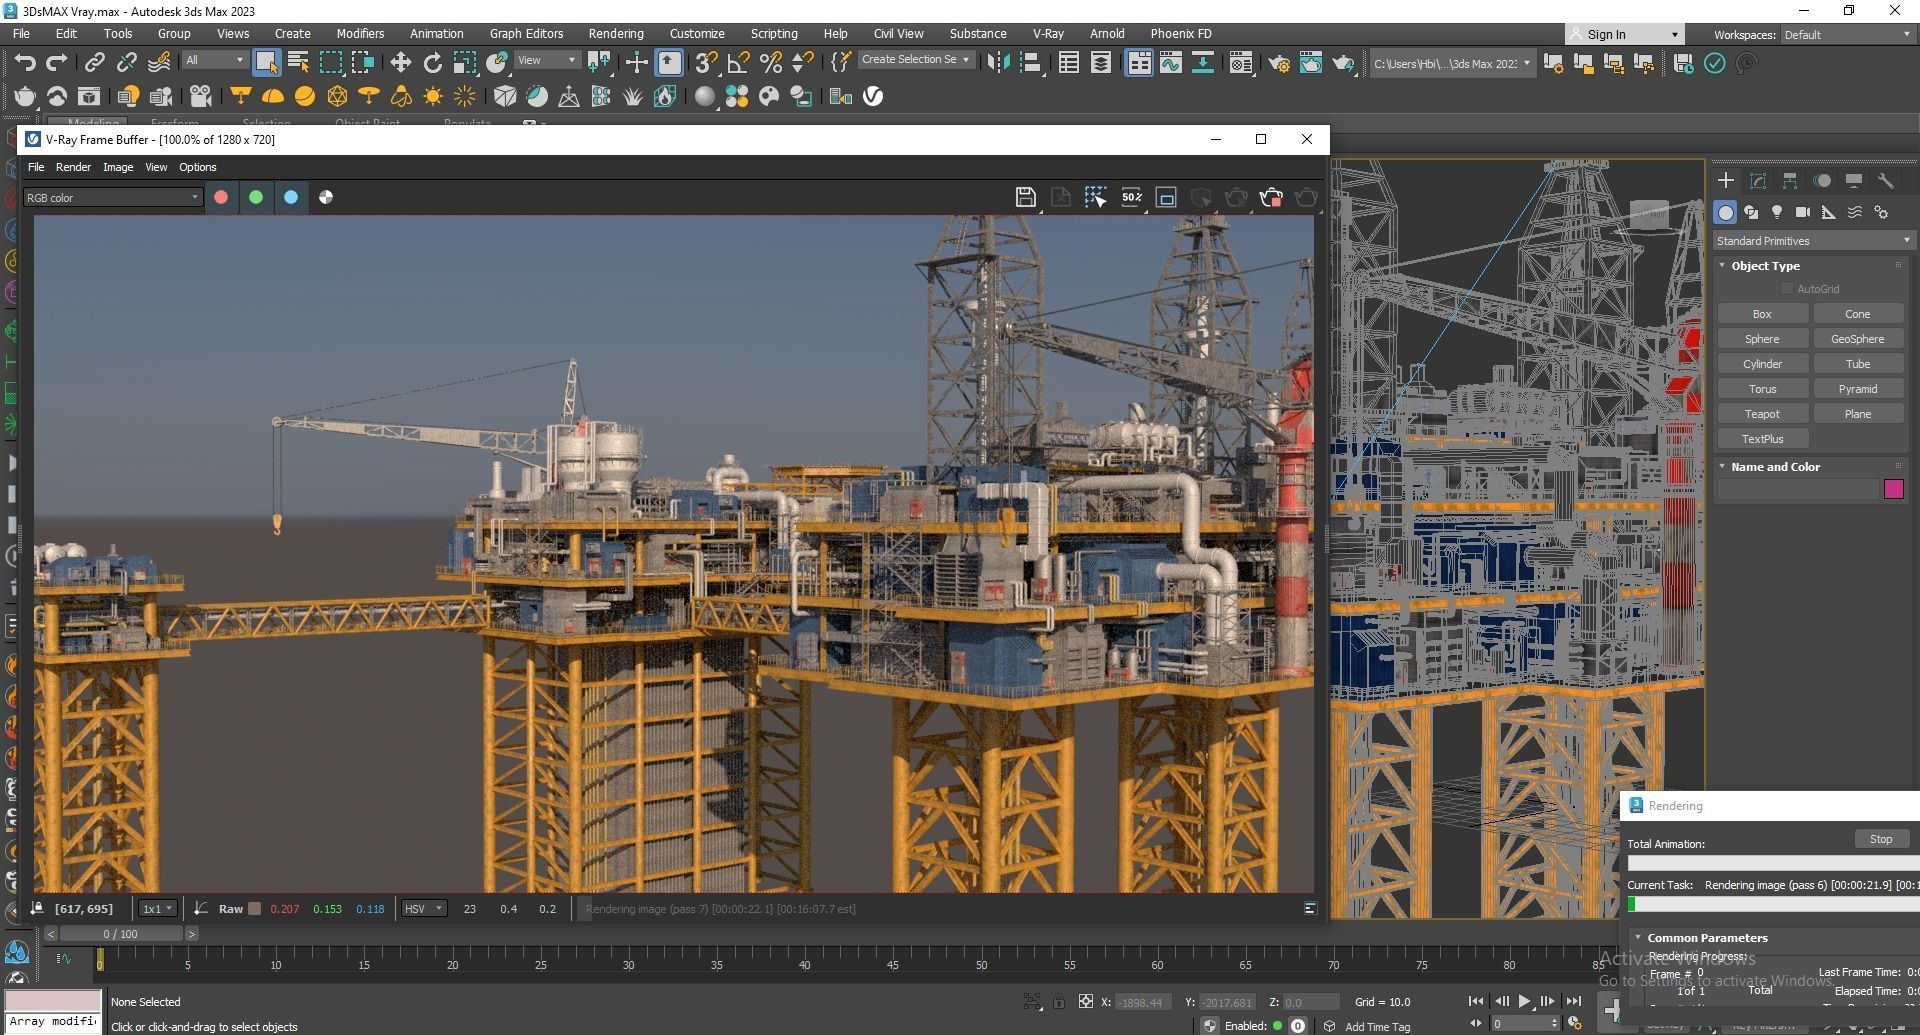Stop the rendering with Stop button
The height and width of the screenshot is (1035, 1920).
click(x=1881, y=840)
